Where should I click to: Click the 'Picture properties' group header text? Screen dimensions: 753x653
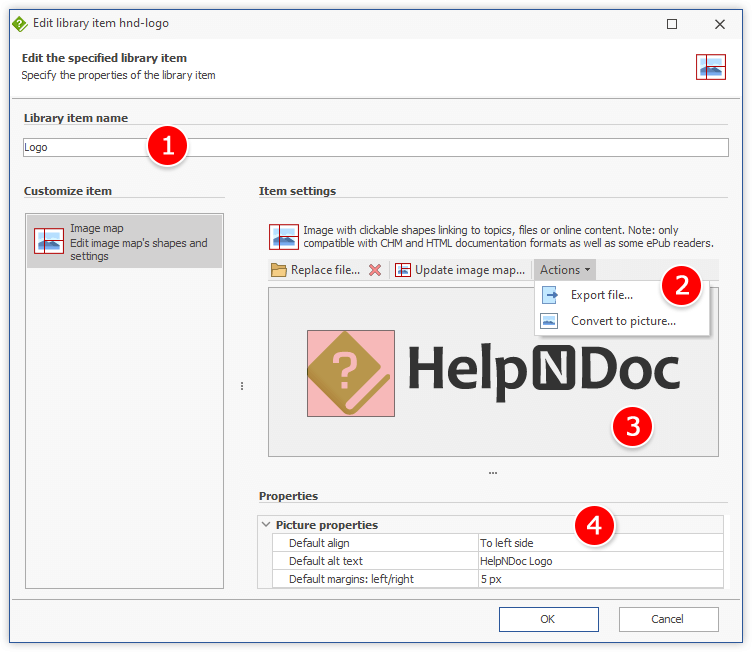click(x=327, y=525)
